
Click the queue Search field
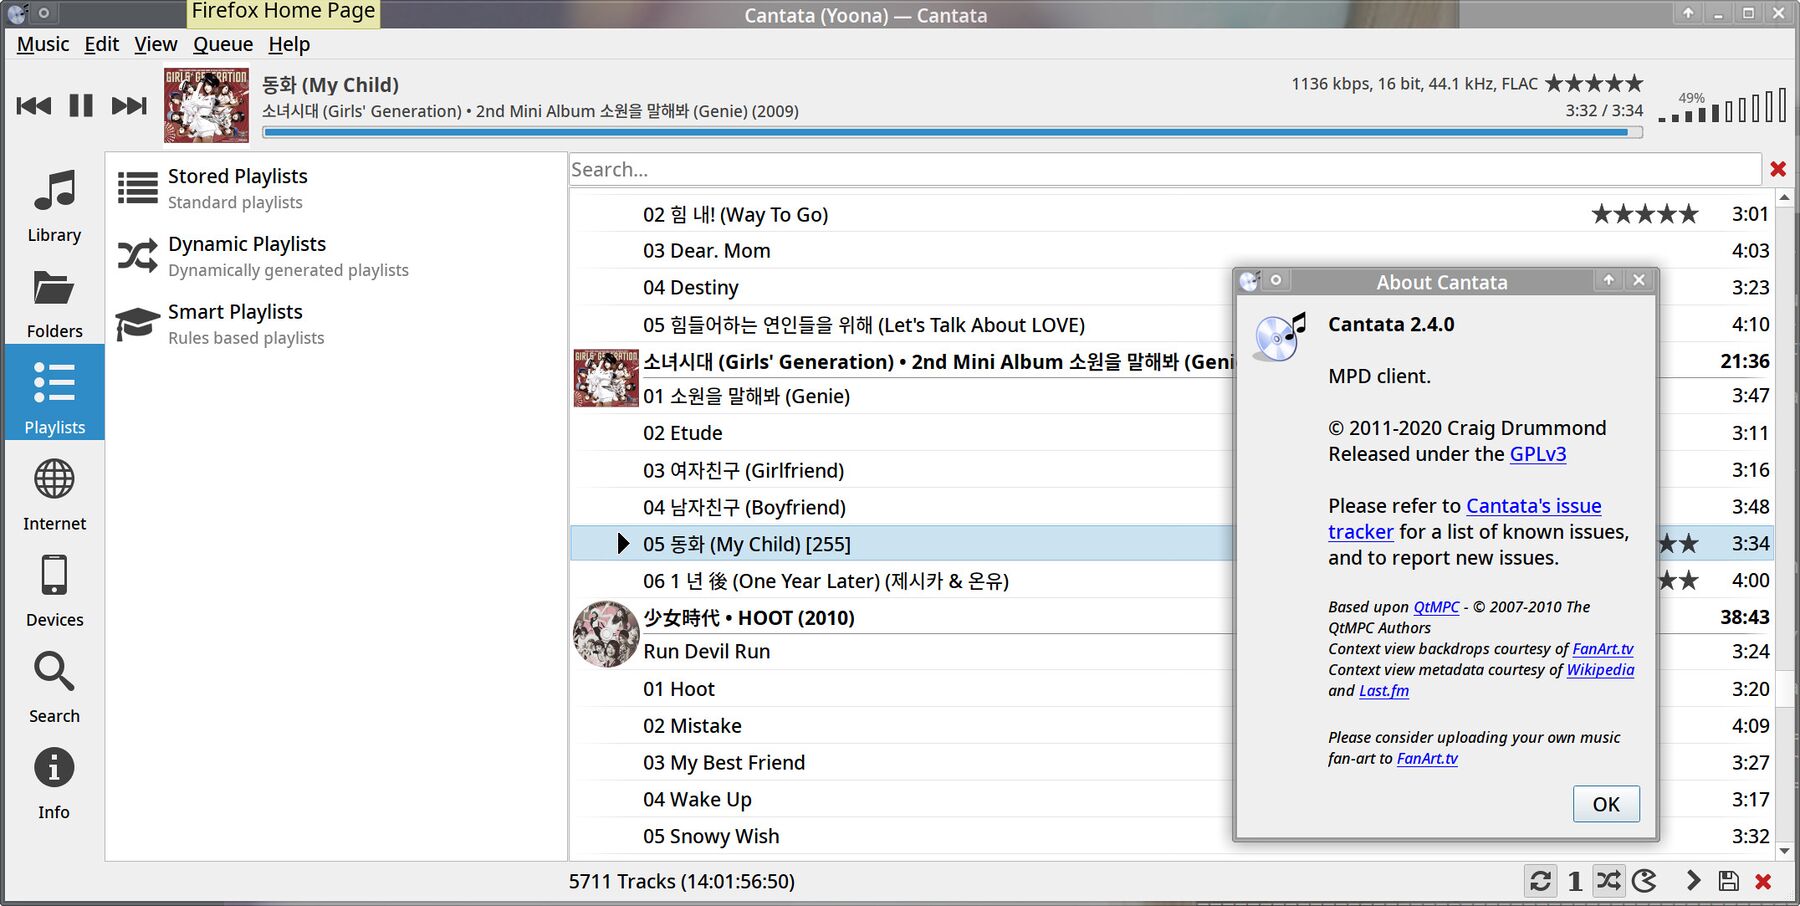tap(1164, 169)
